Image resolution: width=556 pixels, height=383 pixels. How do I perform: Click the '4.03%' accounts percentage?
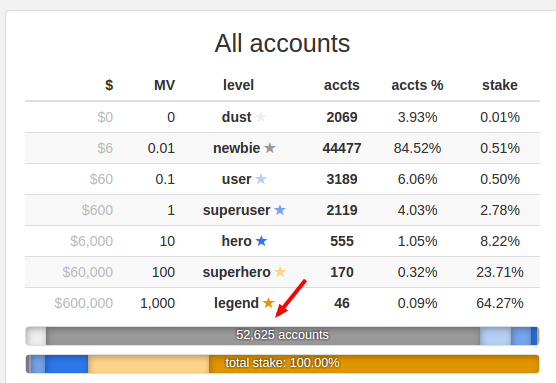point(417,210)
